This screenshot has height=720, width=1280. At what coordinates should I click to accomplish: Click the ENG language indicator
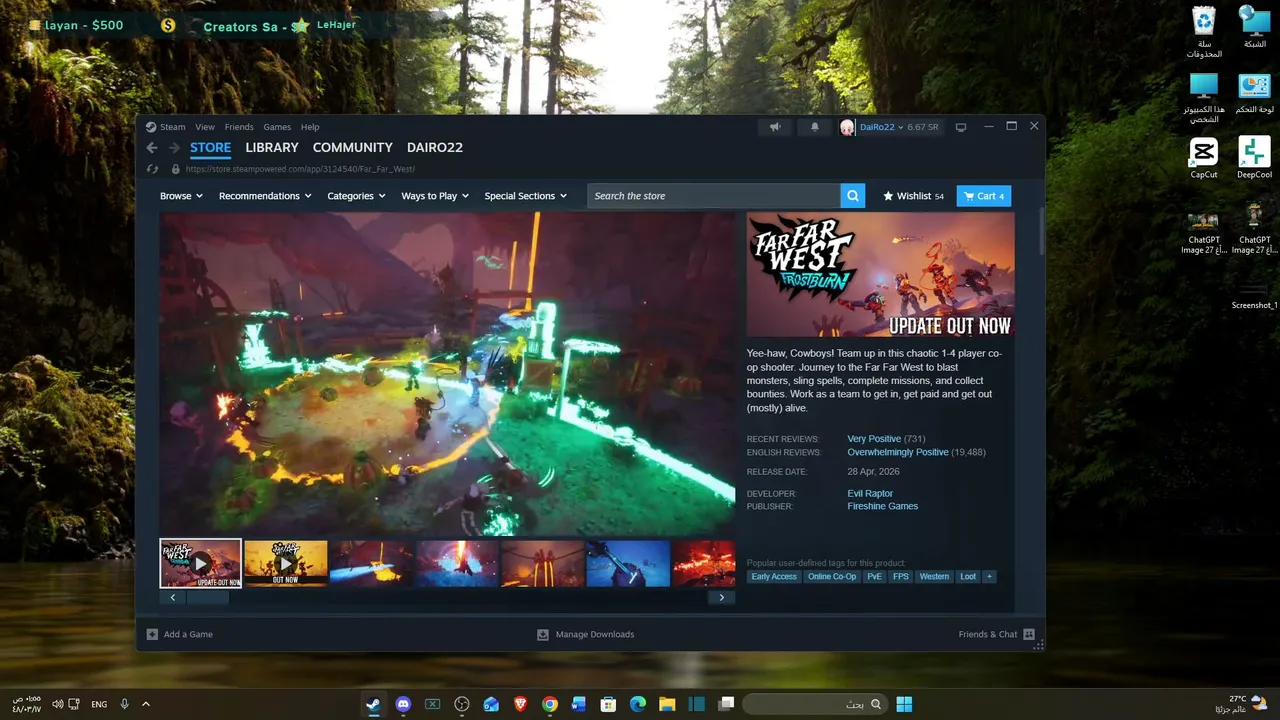(99, 704)
